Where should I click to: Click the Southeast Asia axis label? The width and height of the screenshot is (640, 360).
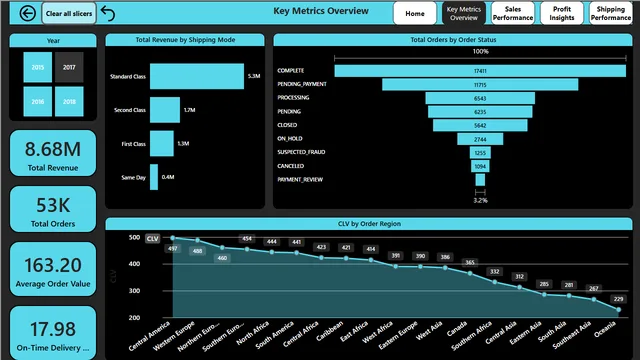[572, 335]
